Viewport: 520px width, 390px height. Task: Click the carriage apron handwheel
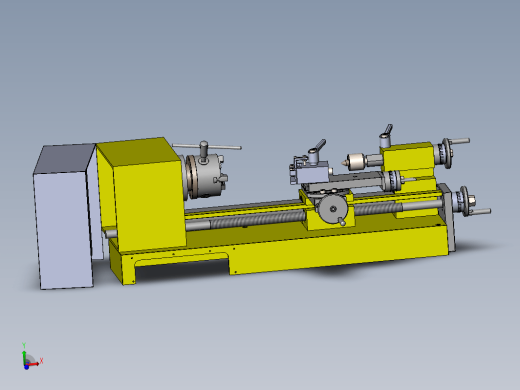332,209
